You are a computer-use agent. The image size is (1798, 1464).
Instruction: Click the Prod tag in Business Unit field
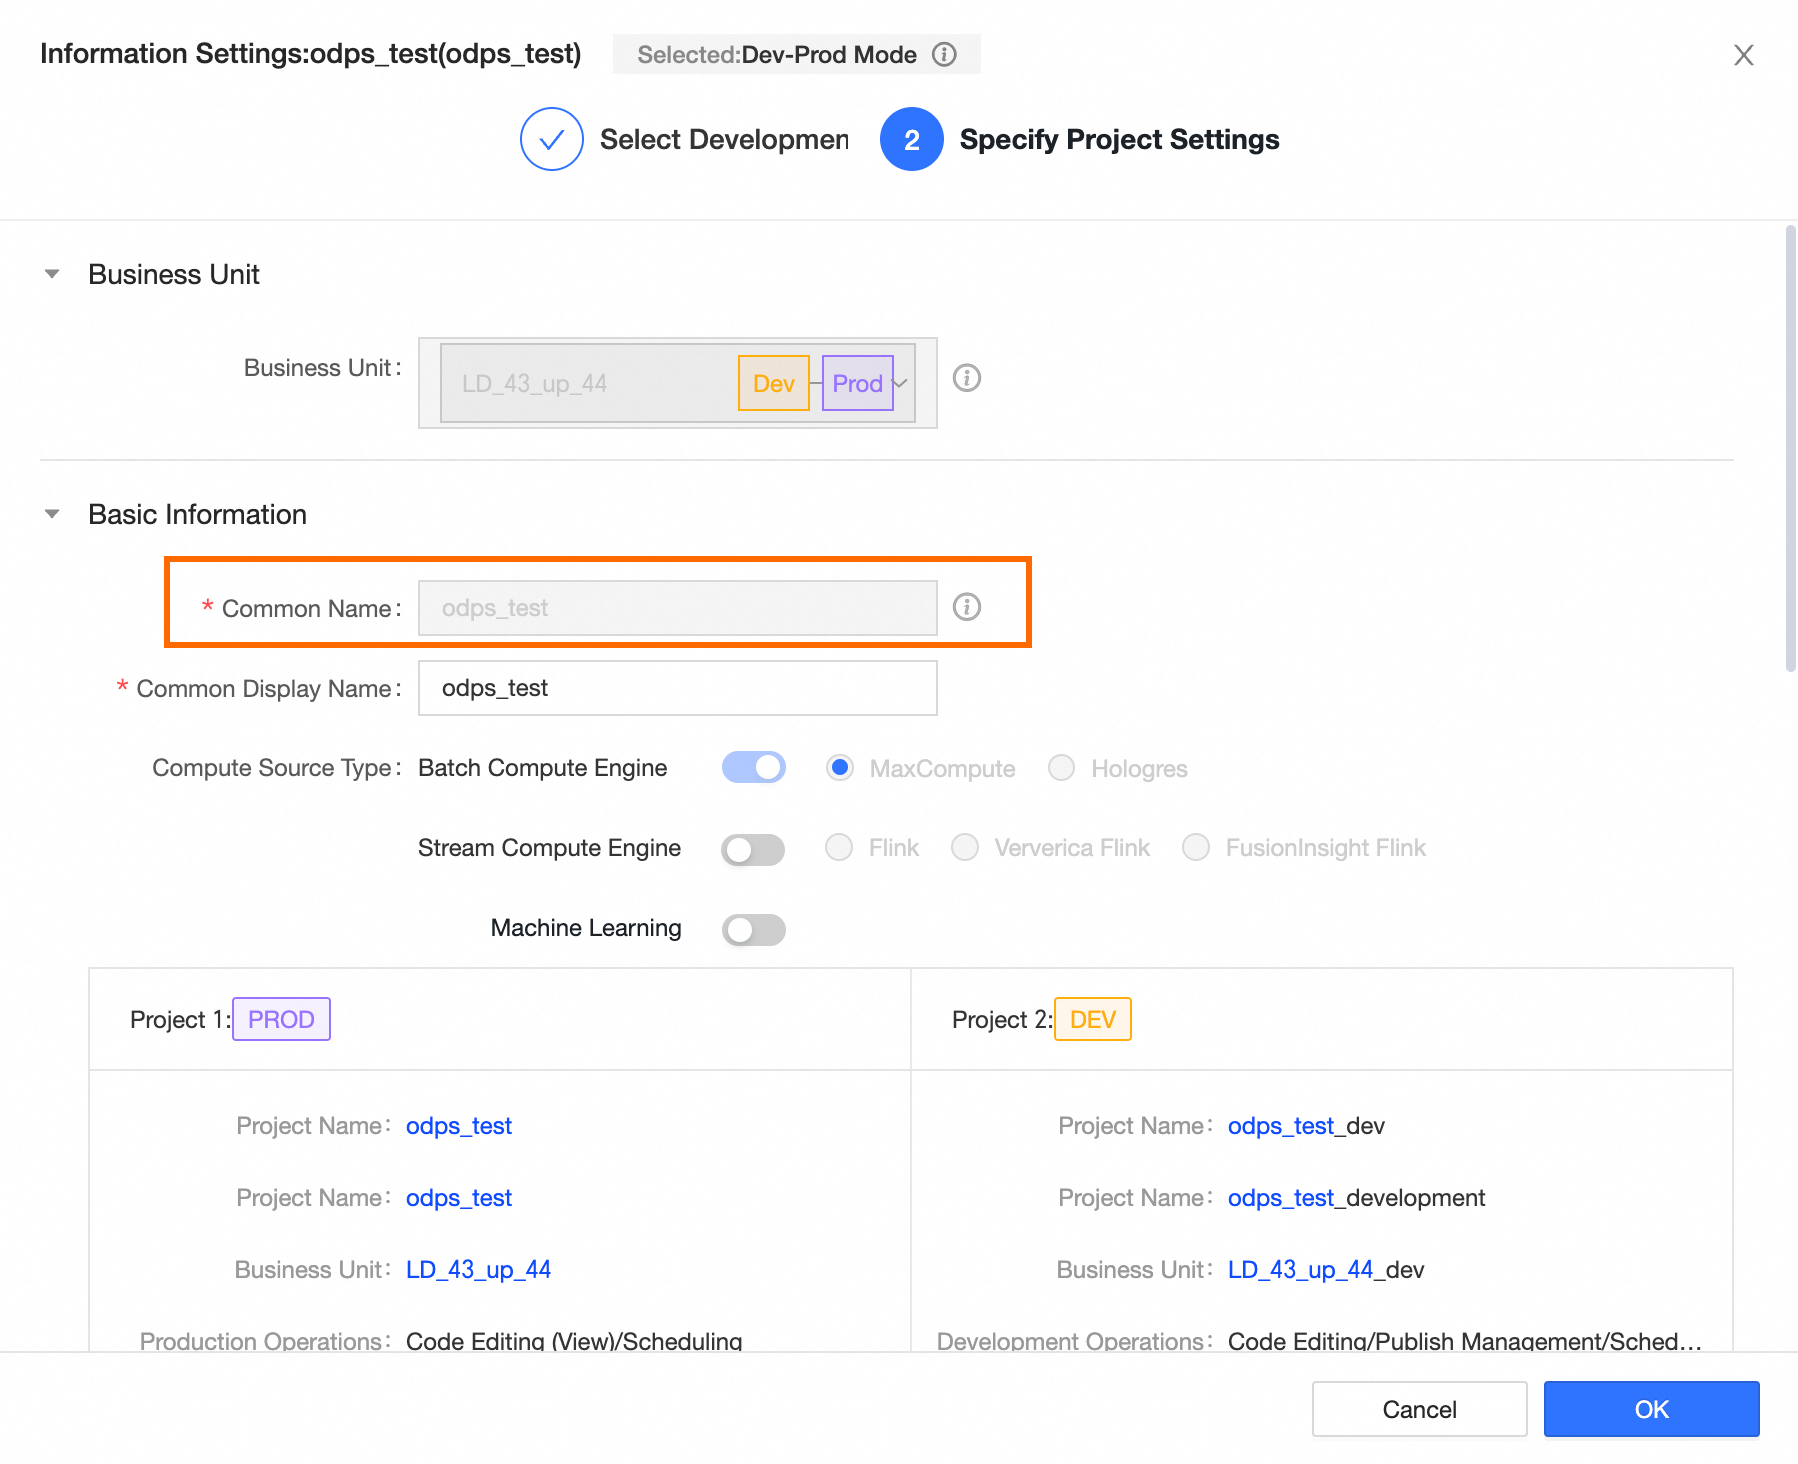pyautogui.click(x=857, y=383)
